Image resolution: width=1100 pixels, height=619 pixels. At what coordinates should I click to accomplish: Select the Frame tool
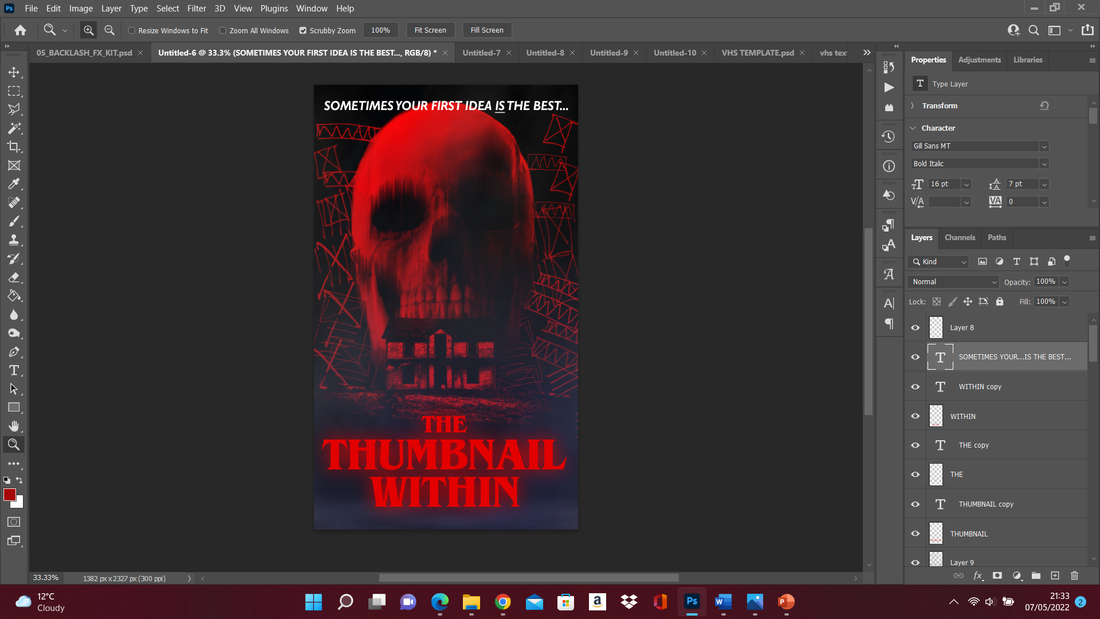pyautogui.click(x=14, y=166)
